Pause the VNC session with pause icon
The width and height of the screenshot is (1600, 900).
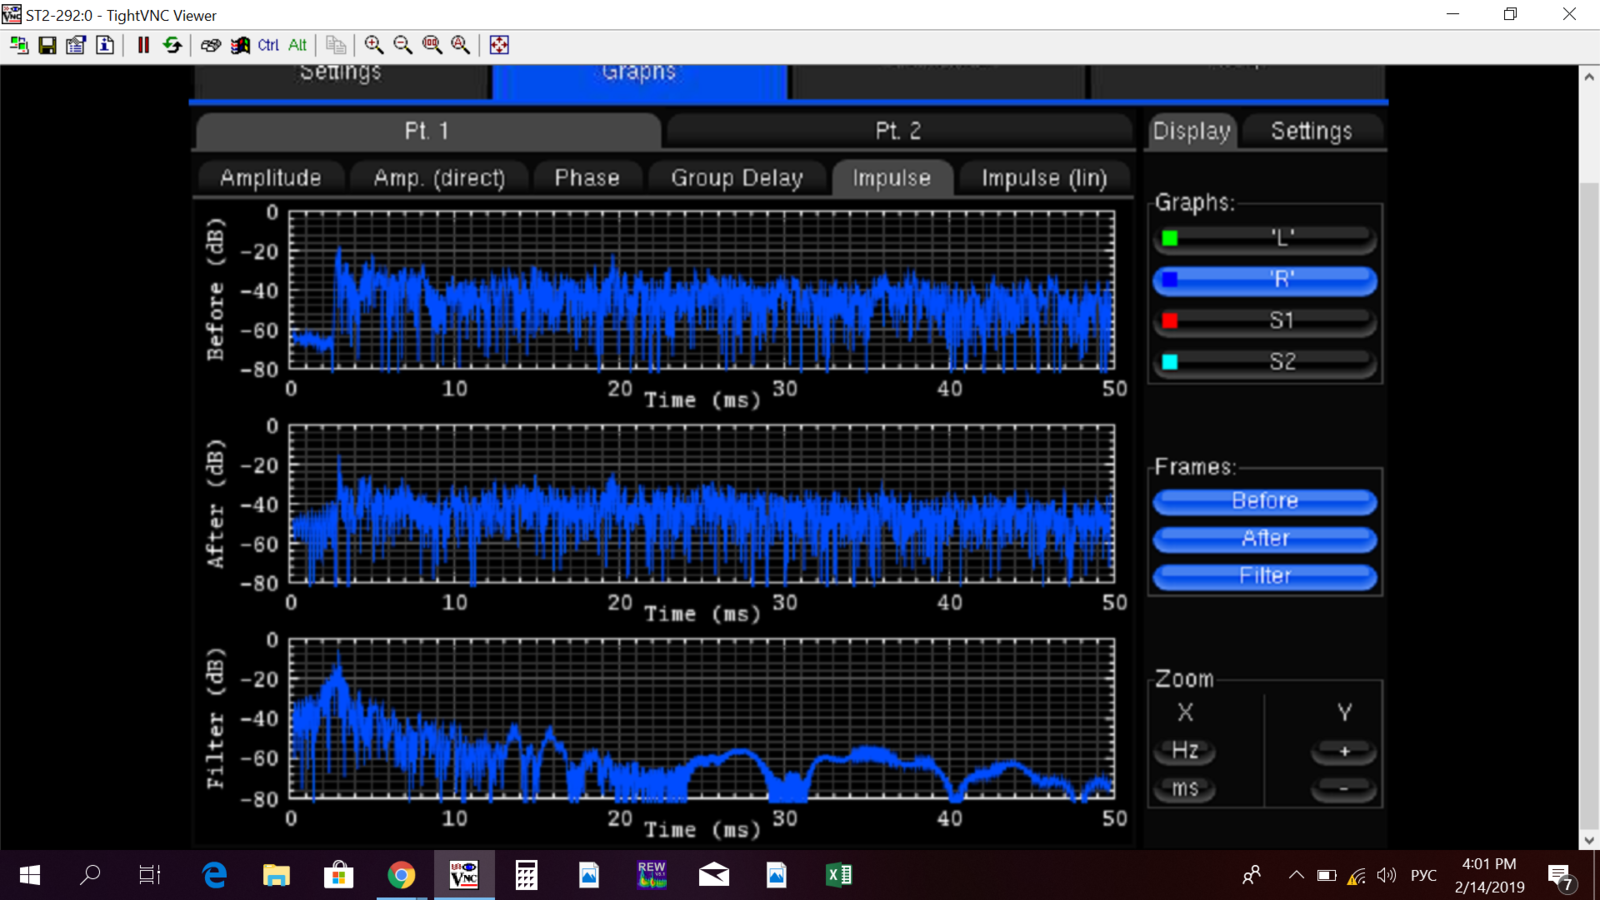(x=143, y=45)
